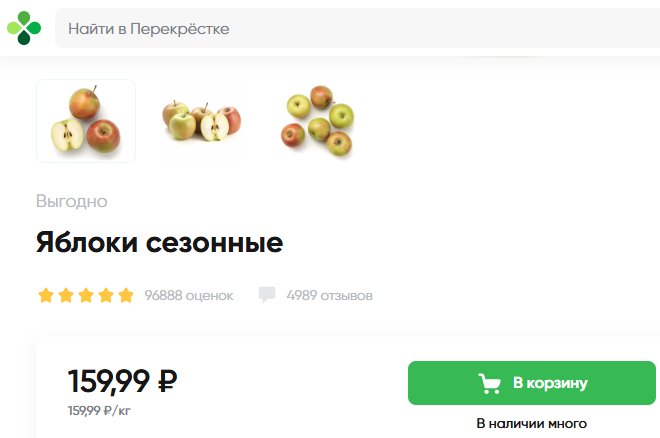This screenshot has width=660, height=438.
Task: Select the third thumbnail with six apples
Action: click(318, 121)
